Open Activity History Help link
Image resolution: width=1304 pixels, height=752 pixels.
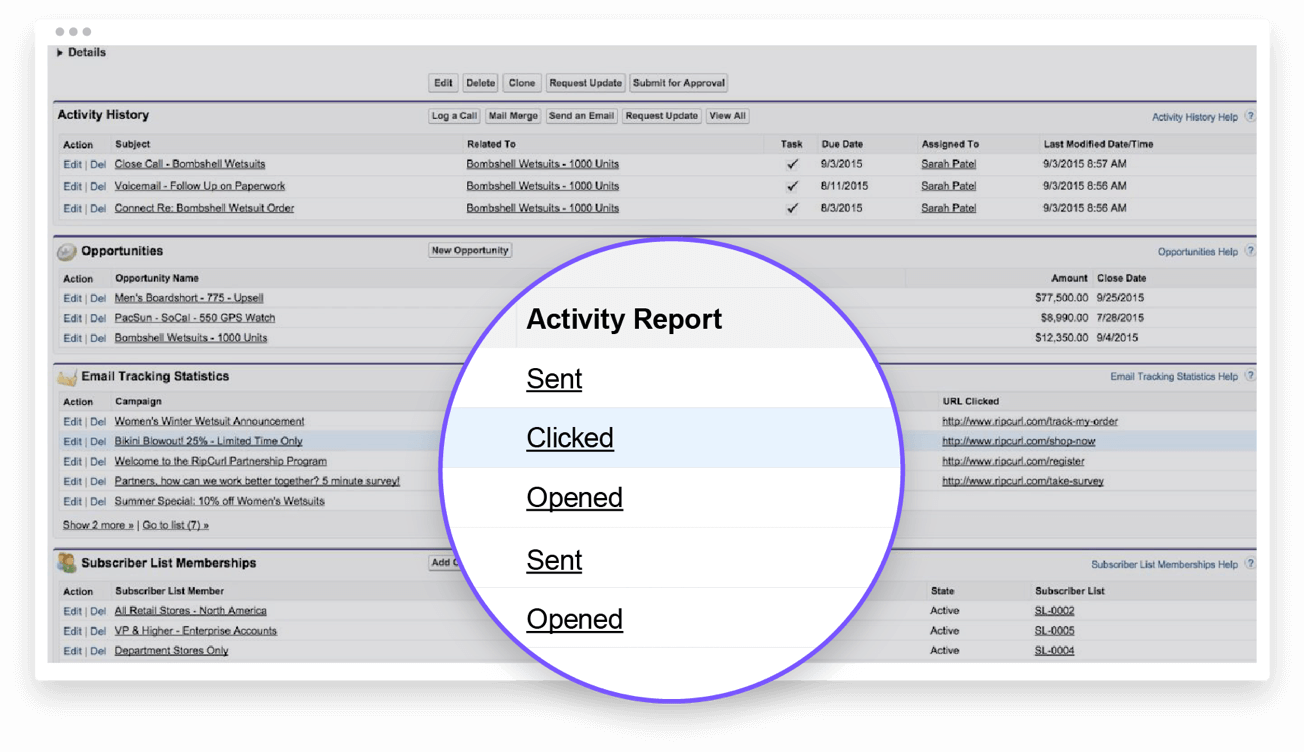(1194, 117)
